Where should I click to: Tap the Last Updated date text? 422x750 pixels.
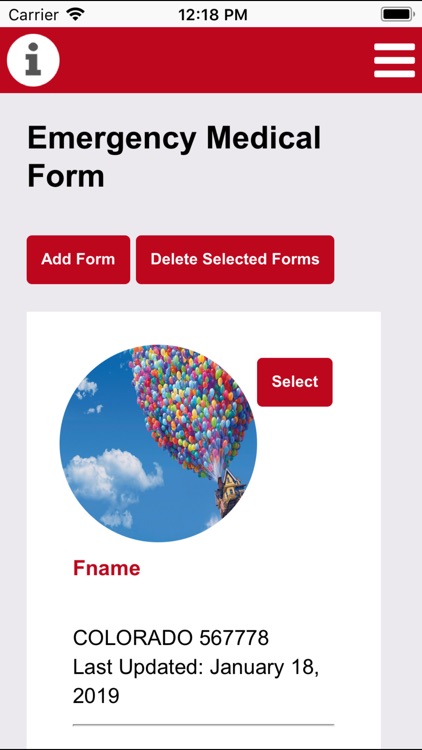pyautogui.click(x=196, y=681)
